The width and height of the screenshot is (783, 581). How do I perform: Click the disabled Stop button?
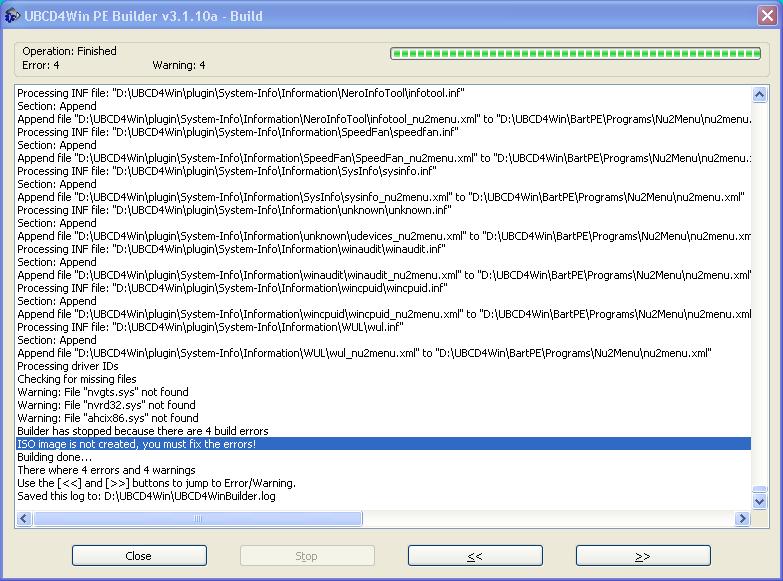(307, 556)
